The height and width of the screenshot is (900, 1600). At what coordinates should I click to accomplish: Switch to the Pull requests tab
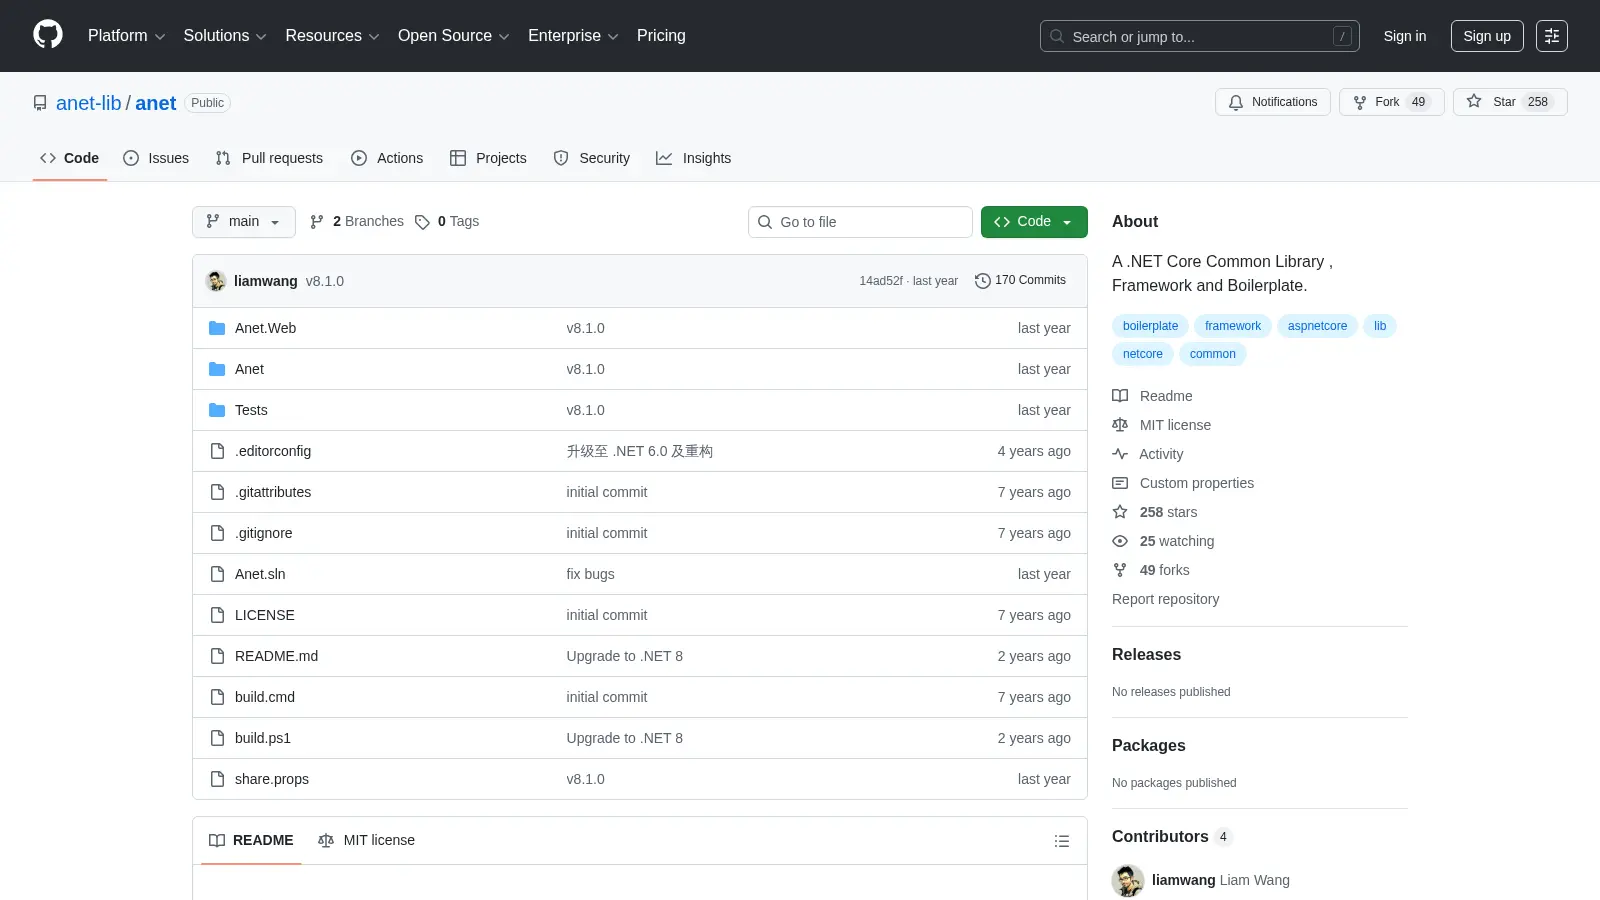coord(269,158)
